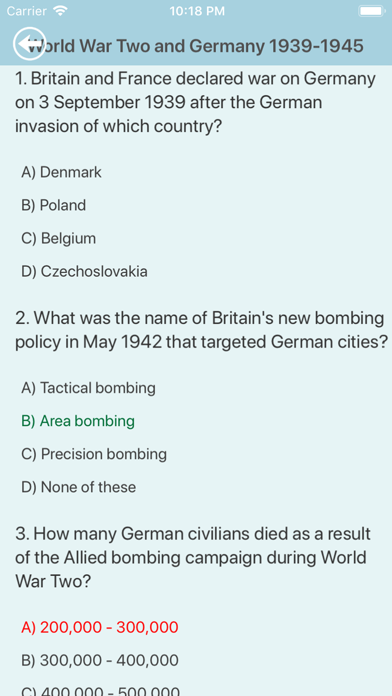Image resolution: width=392 pixels, height=696 pixels.
Task: Tap the back arrow icon
Action: (x=29, y=43)
